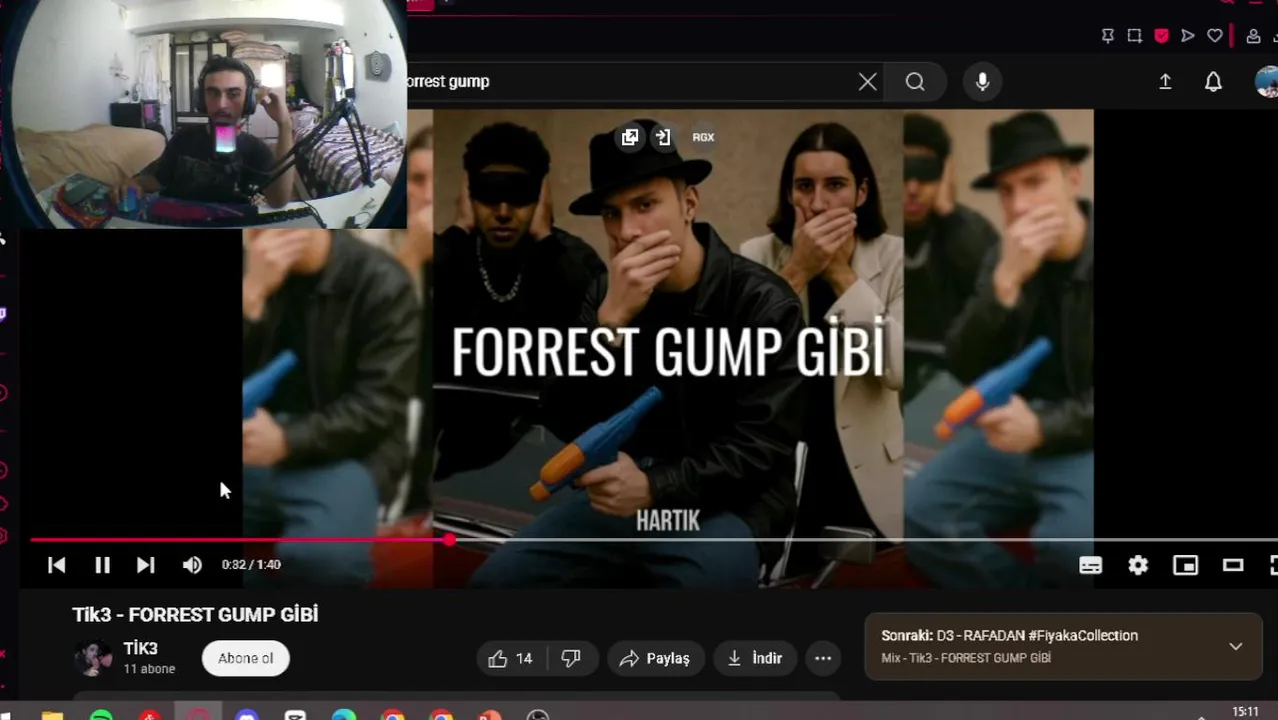Share the video with Paylaş button
This screenshot has width=1278, height=720.
click(655, 658)
